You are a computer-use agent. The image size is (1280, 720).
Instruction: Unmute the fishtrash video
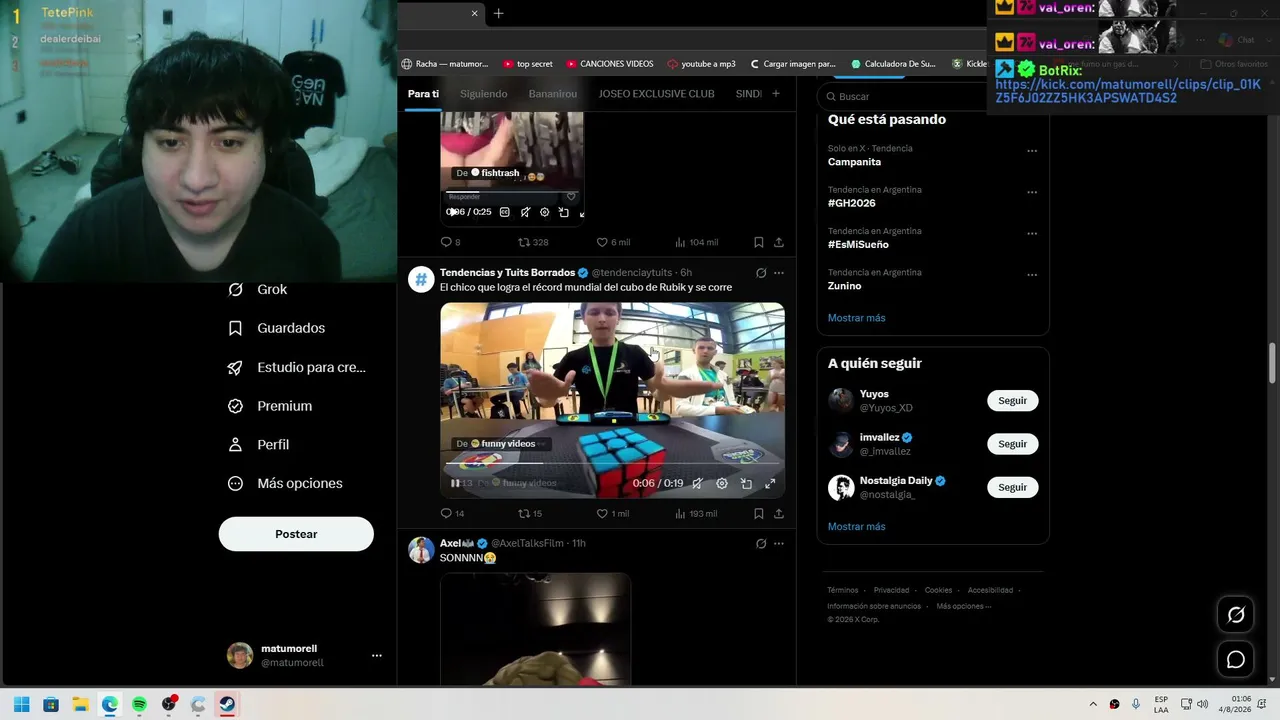[x=525, y=212]
